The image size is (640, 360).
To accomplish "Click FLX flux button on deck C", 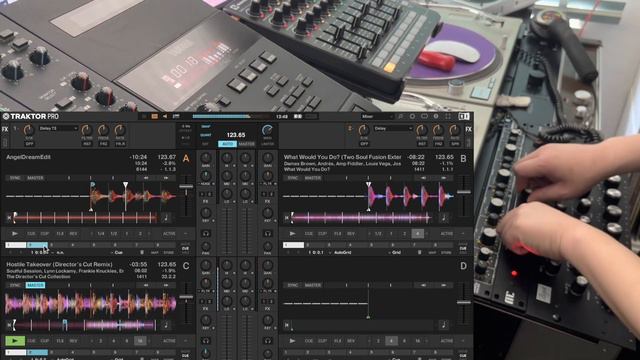I will click(60, 341).
